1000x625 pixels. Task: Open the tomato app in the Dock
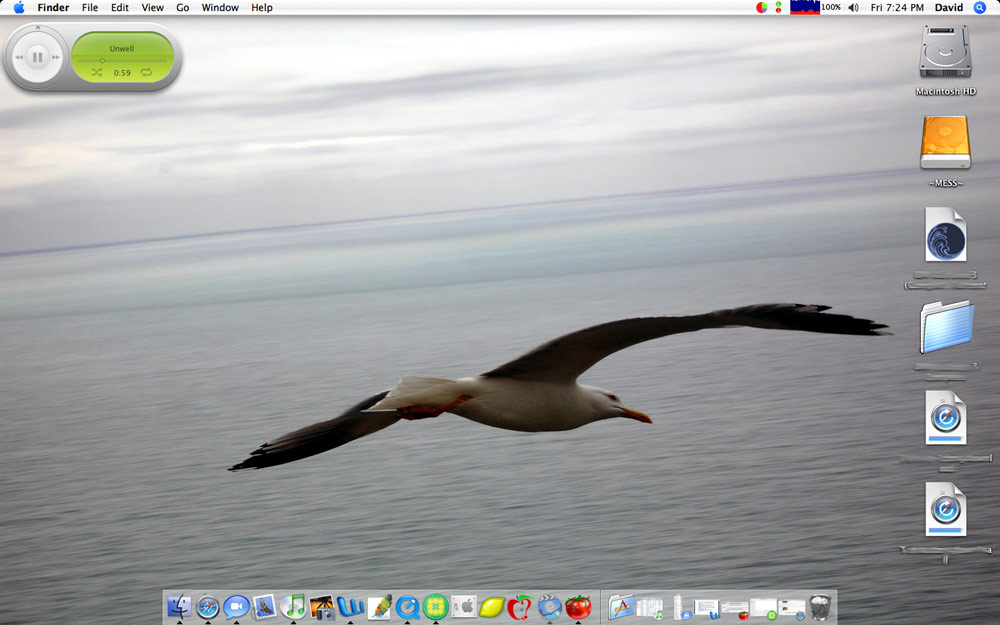[x=578, y=607]
